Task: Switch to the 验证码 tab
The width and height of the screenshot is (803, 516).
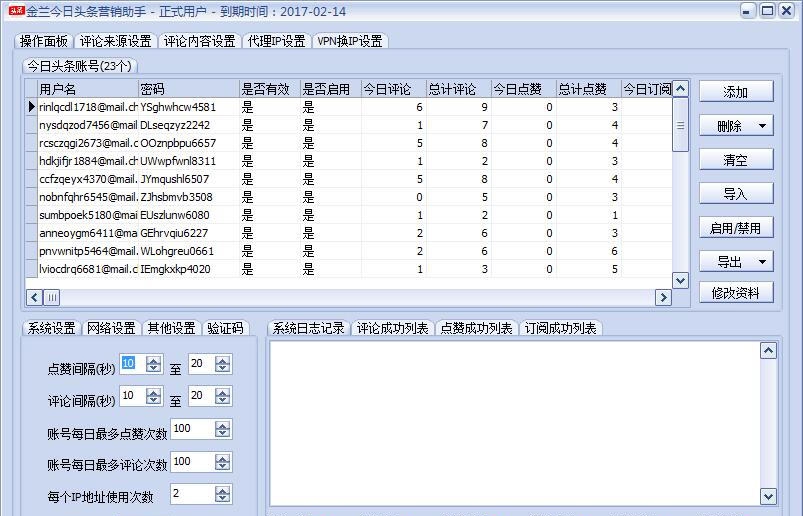Action: [x=225, y=328]
